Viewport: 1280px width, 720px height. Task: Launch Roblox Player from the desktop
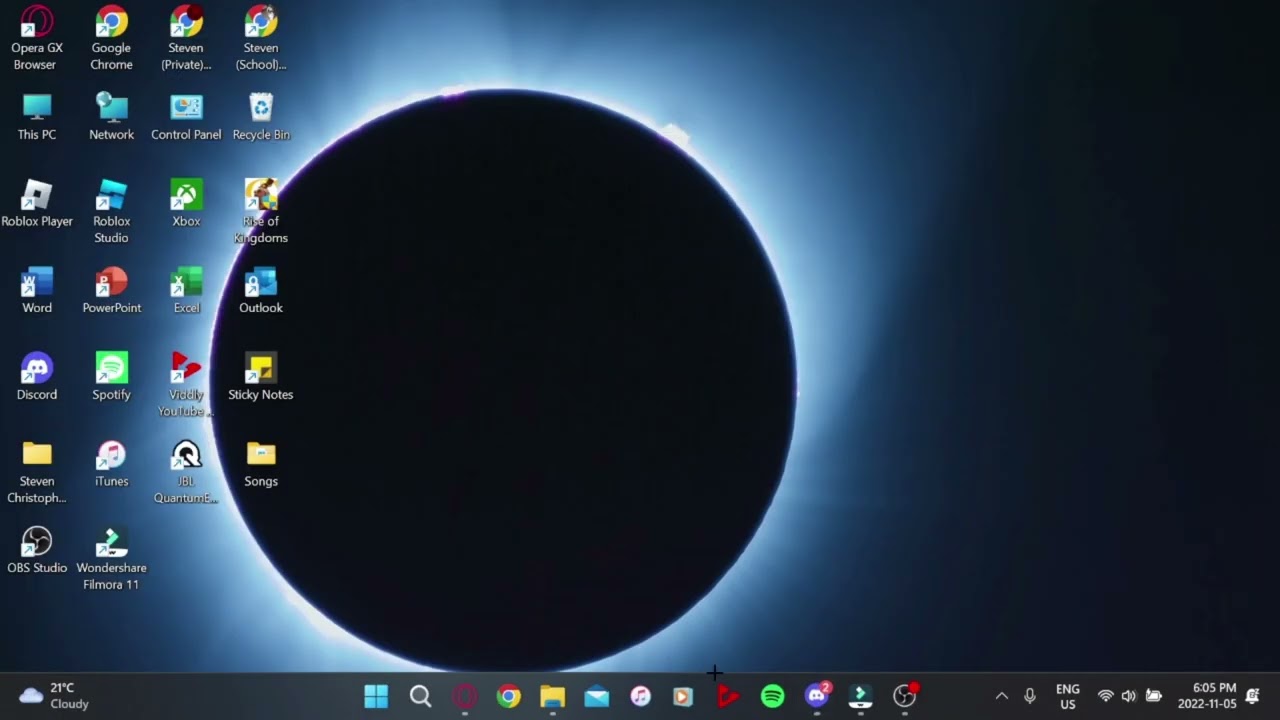(37, 204)
